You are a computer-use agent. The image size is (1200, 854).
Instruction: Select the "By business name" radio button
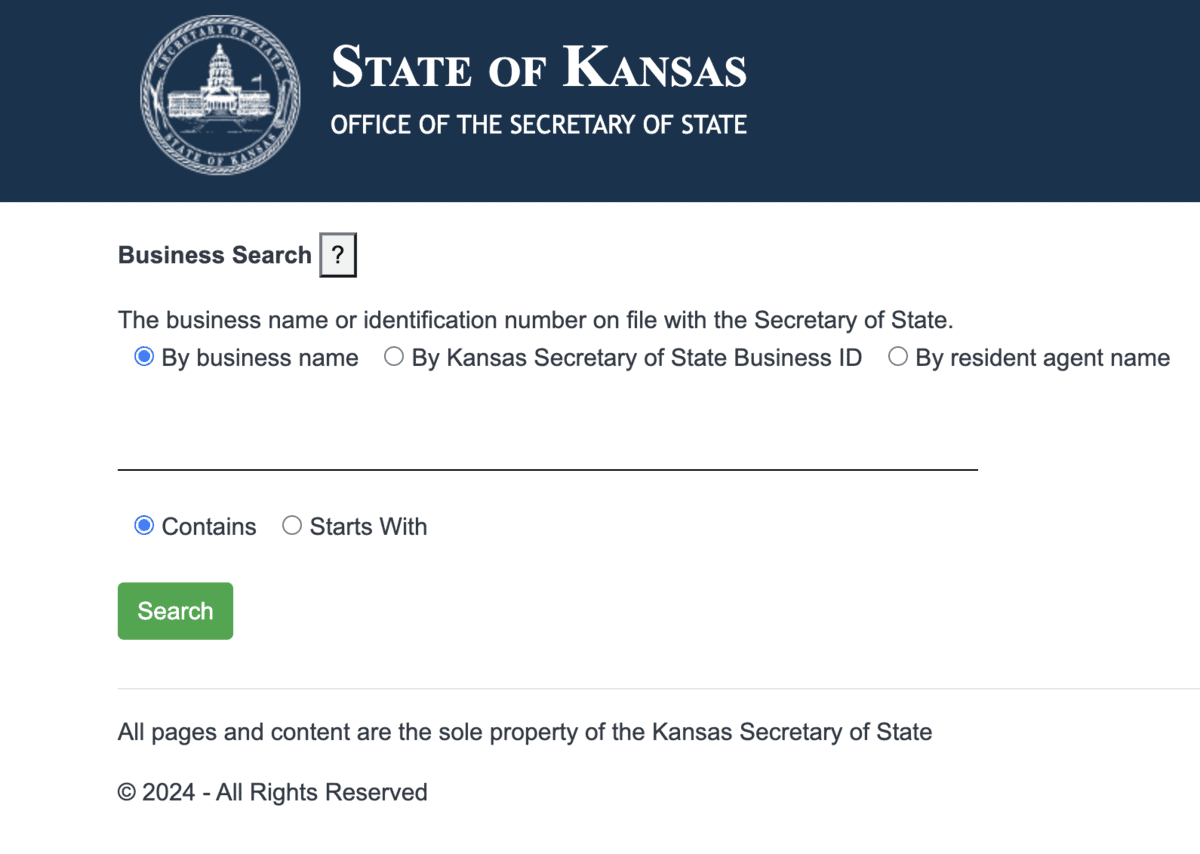[x=143, y=355]
